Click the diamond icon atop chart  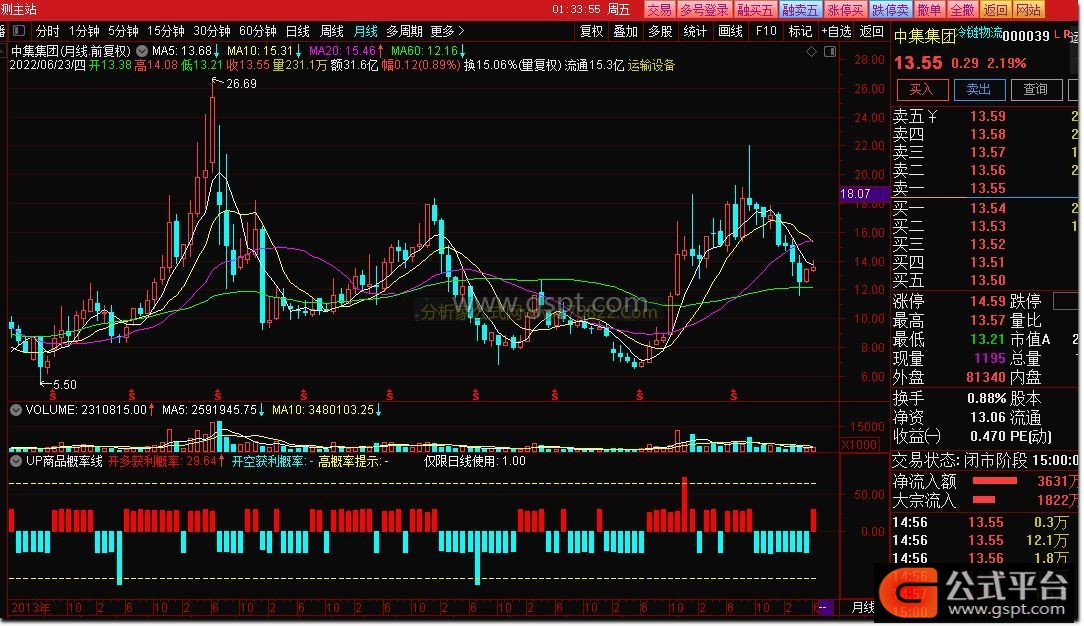click(x=812, y=52)
